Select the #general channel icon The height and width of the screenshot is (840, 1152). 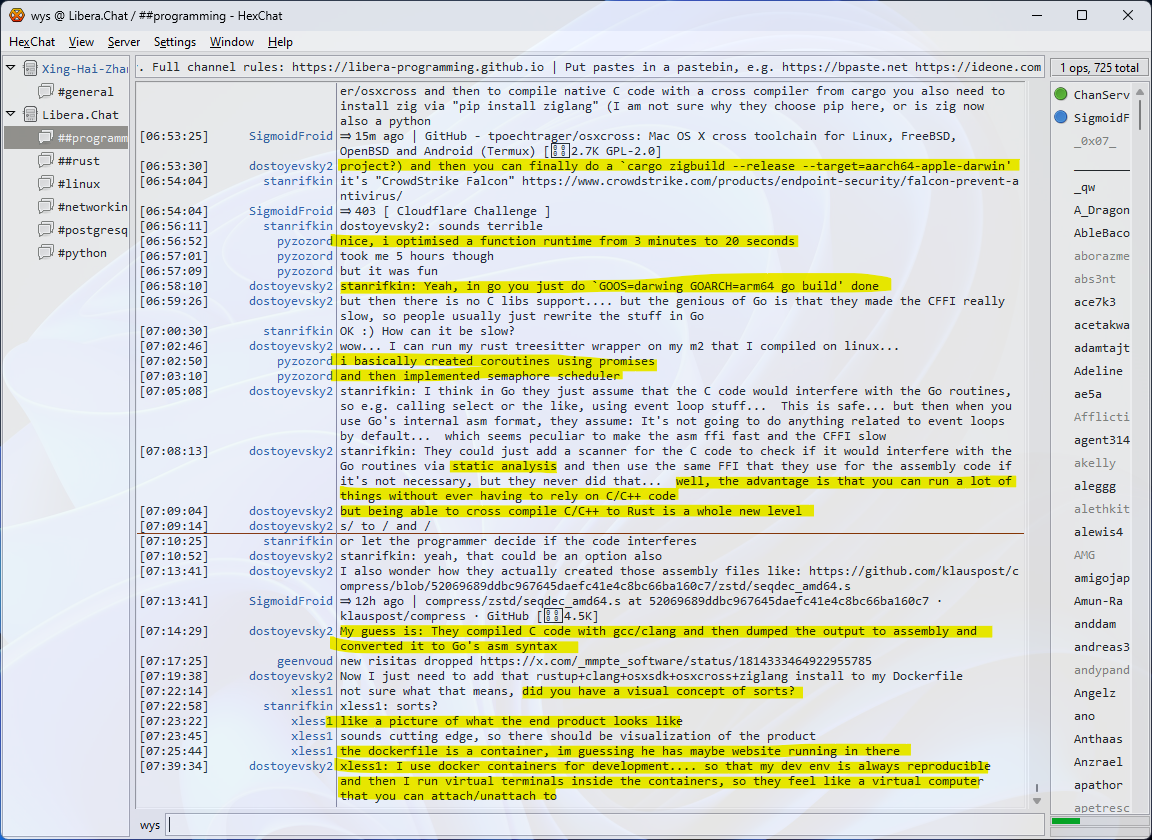point(45,92)
